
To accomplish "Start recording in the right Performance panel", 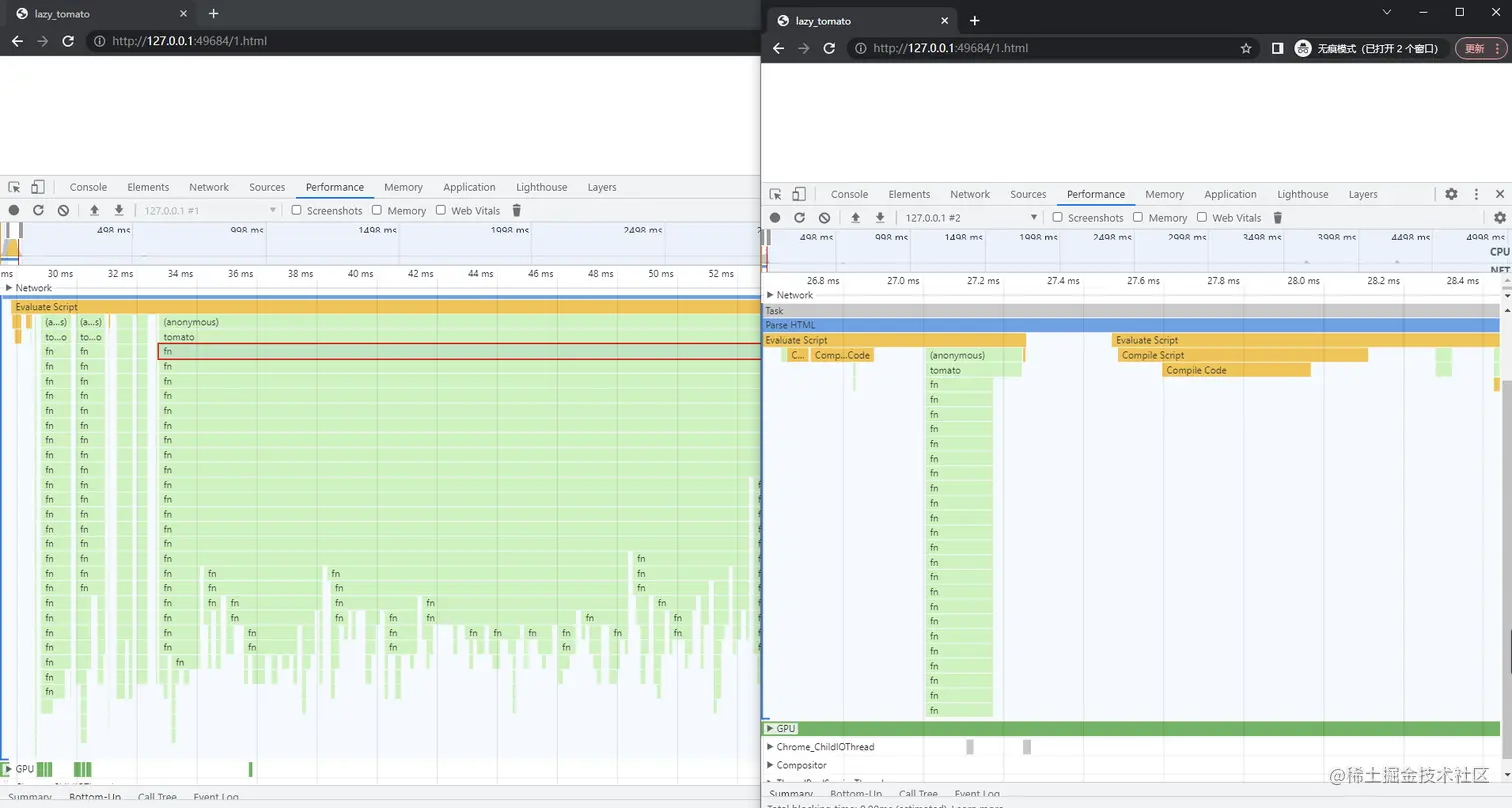I will [x=775, y=217].
